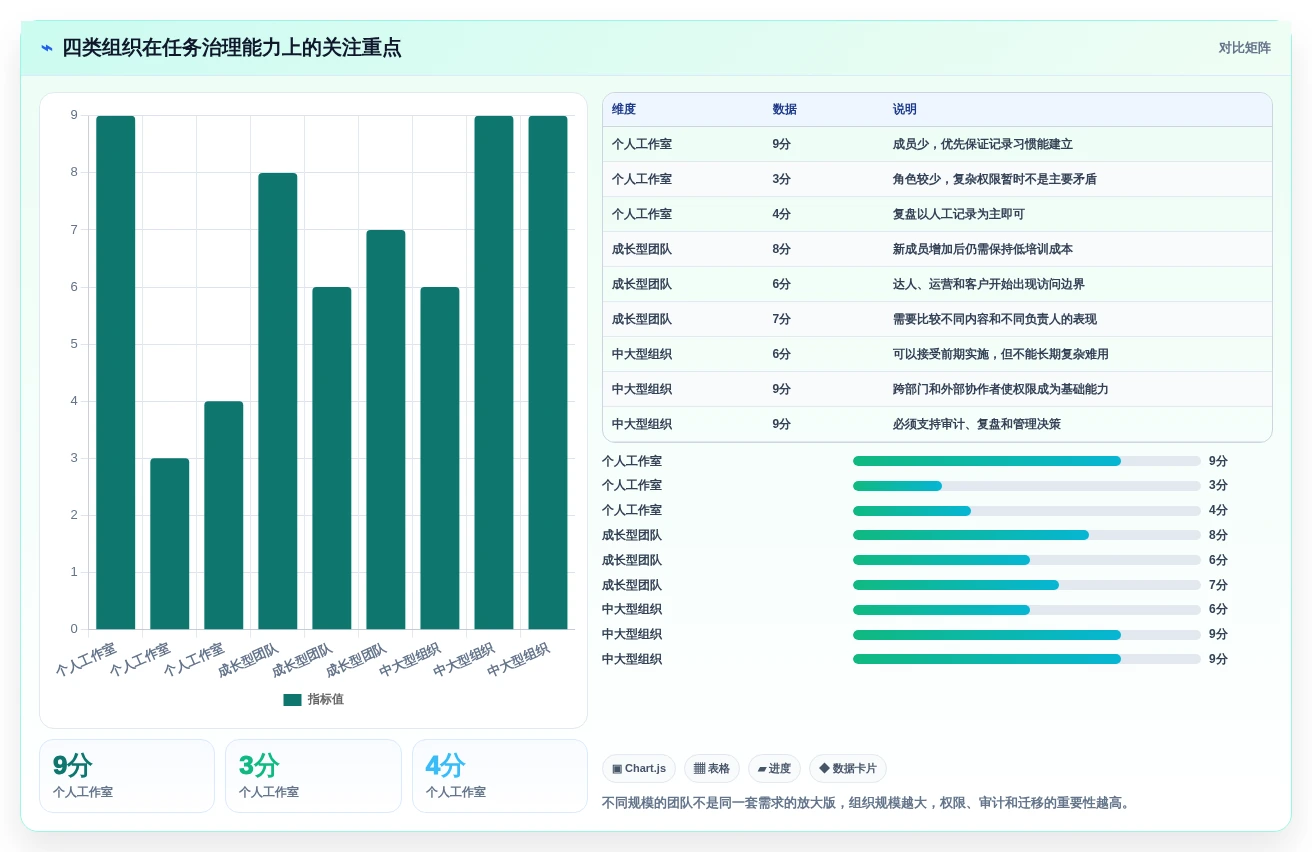Click the chart bar reaching value 8

278,401
